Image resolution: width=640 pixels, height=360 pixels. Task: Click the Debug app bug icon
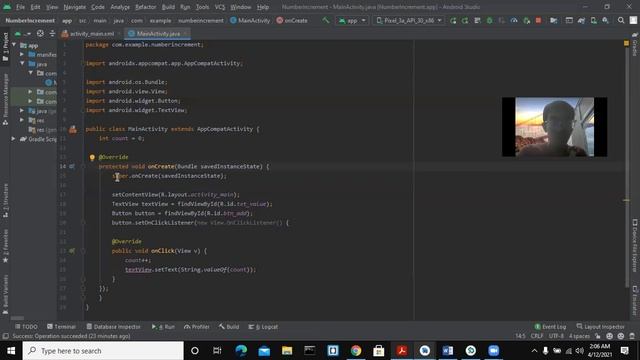(x=489, y=20)
